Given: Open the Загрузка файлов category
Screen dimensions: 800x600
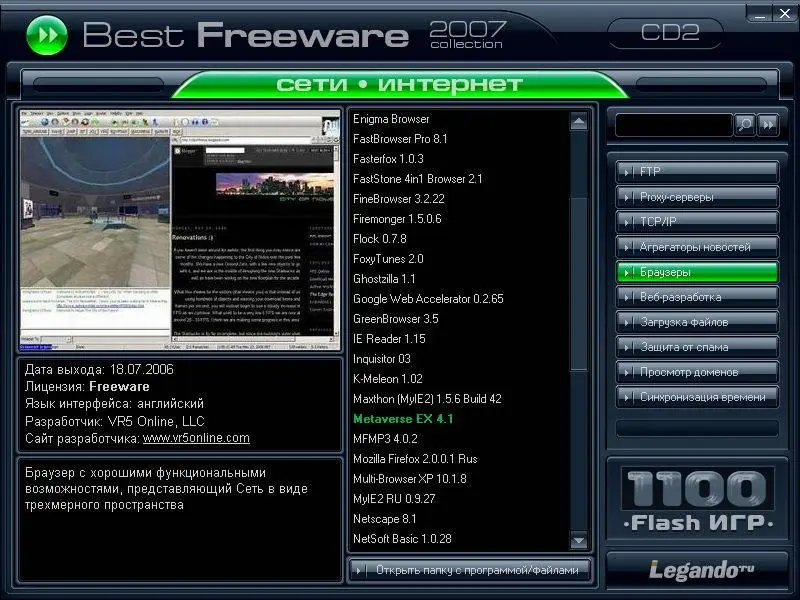Looking at the screenshot, I should pos(697,322).
